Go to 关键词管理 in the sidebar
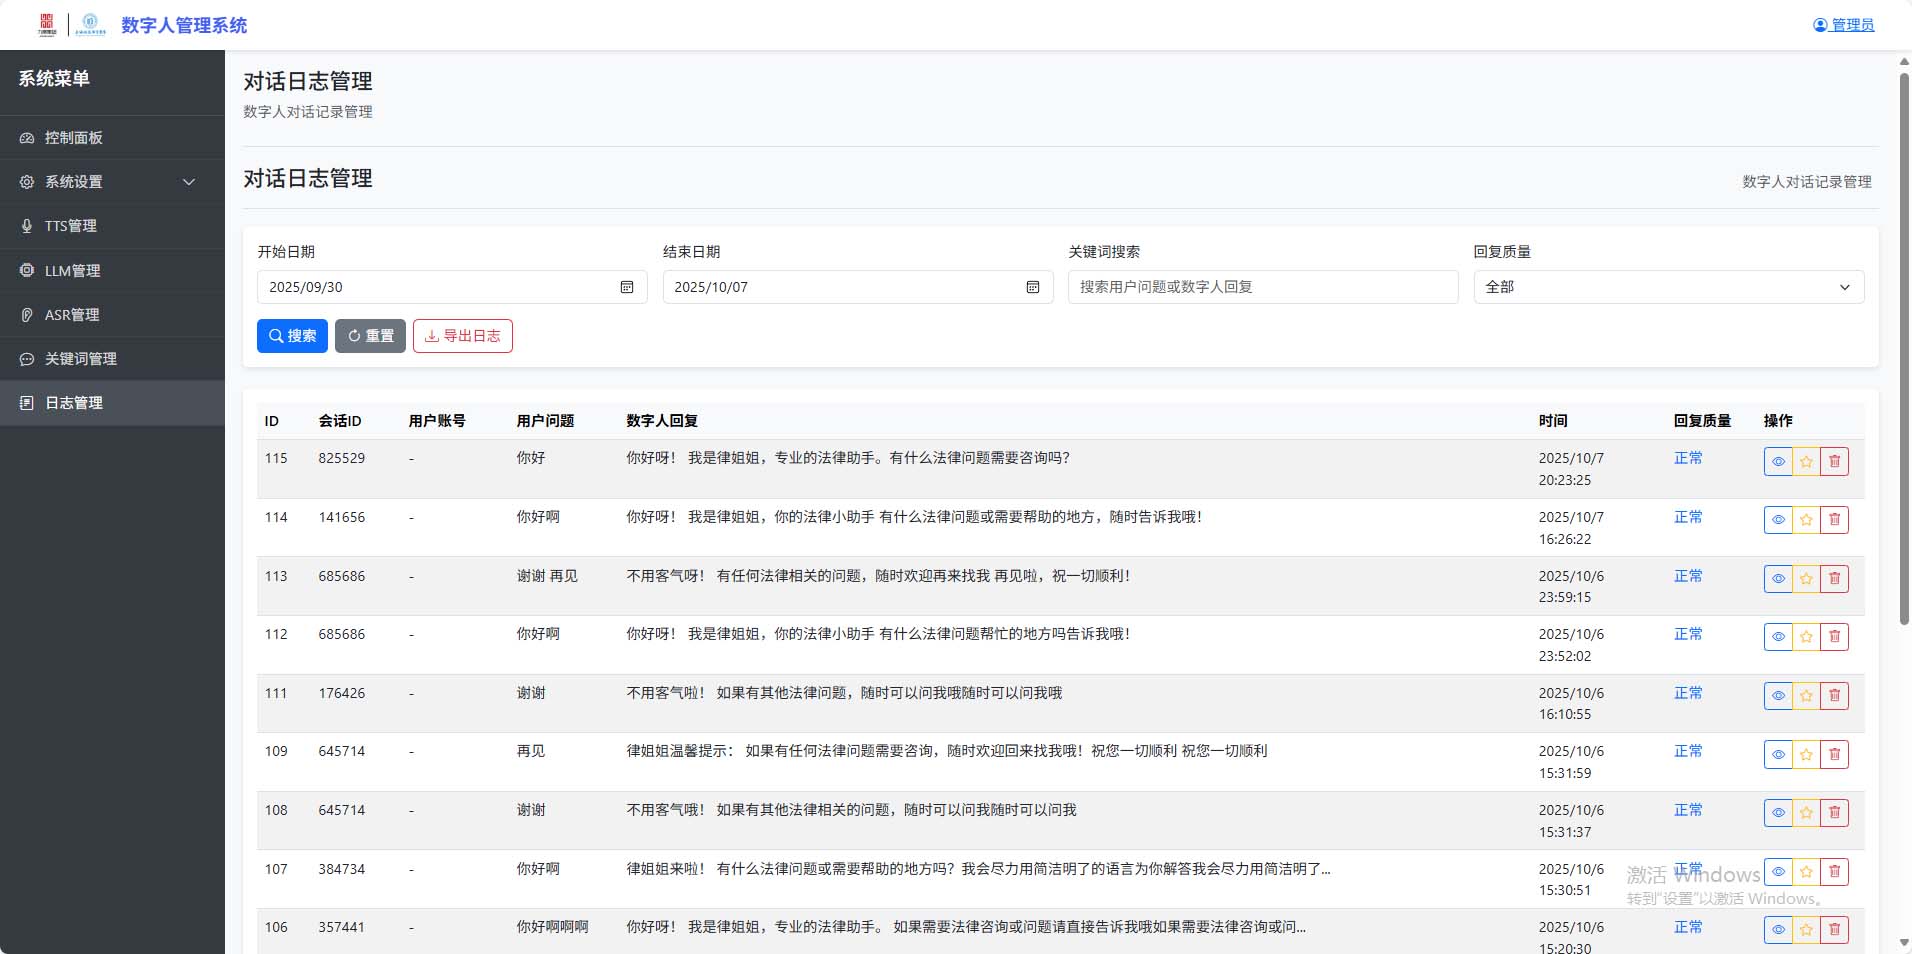The width and height of the screenshot is (1912, 954). point(80,359)
